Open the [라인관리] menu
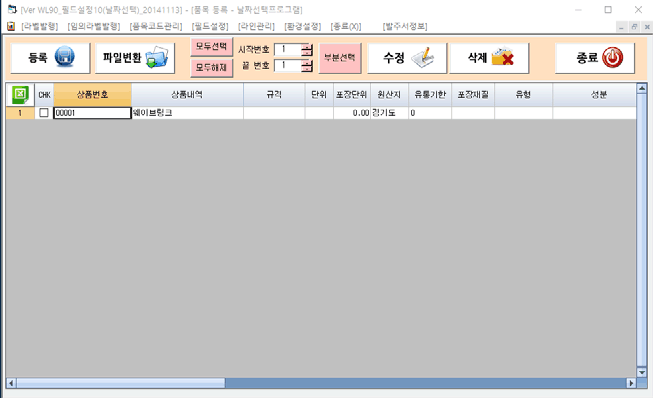The image size is (653, 398). click(257, 26)
